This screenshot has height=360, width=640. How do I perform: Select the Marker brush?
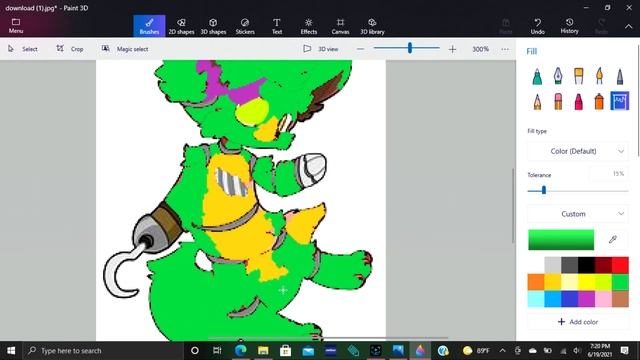pyautogui.click(x=537, y=76)
